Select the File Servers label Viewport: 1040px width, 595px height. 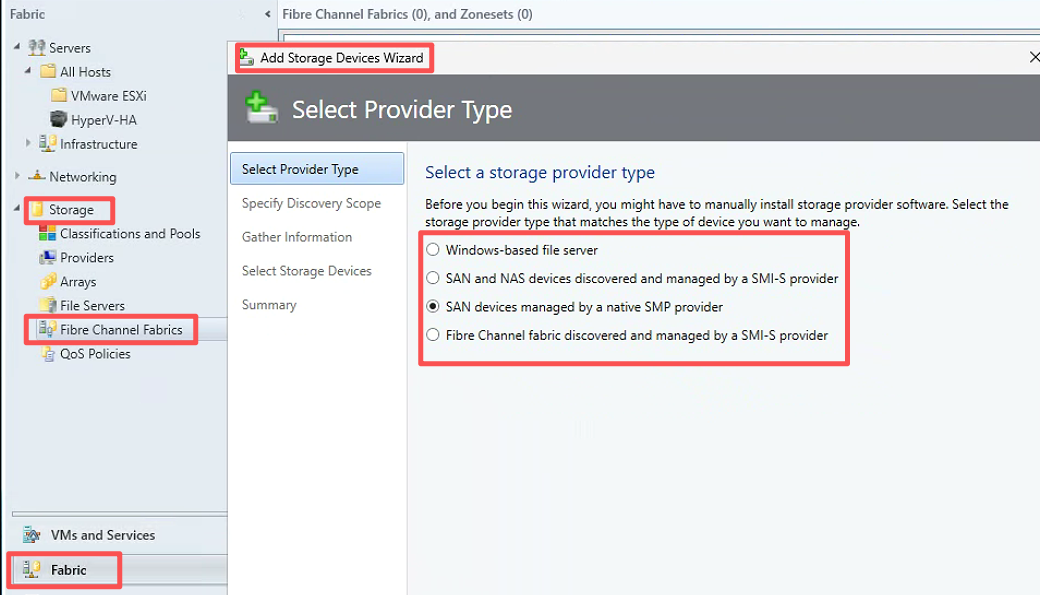92,306
